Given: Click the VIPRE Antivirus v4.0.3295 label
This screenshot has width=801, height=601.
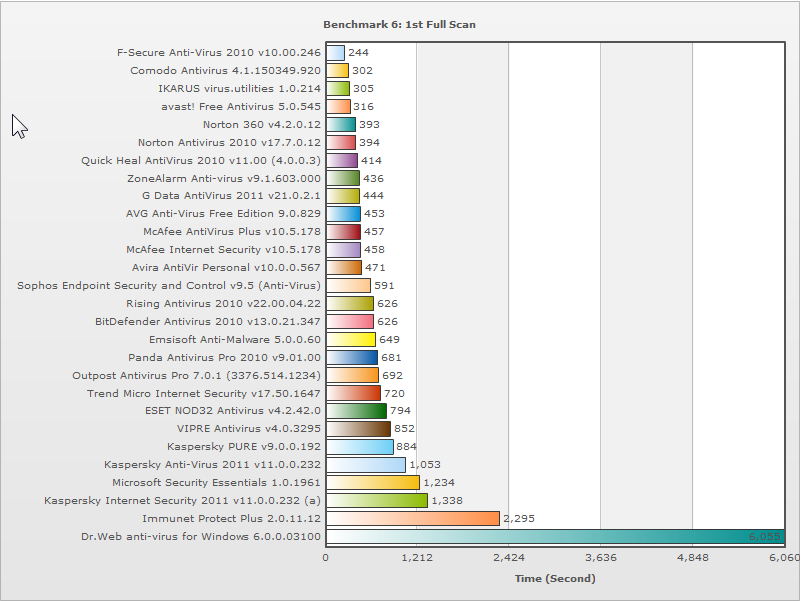Looking at the screenshot, I should click(249, 428).
